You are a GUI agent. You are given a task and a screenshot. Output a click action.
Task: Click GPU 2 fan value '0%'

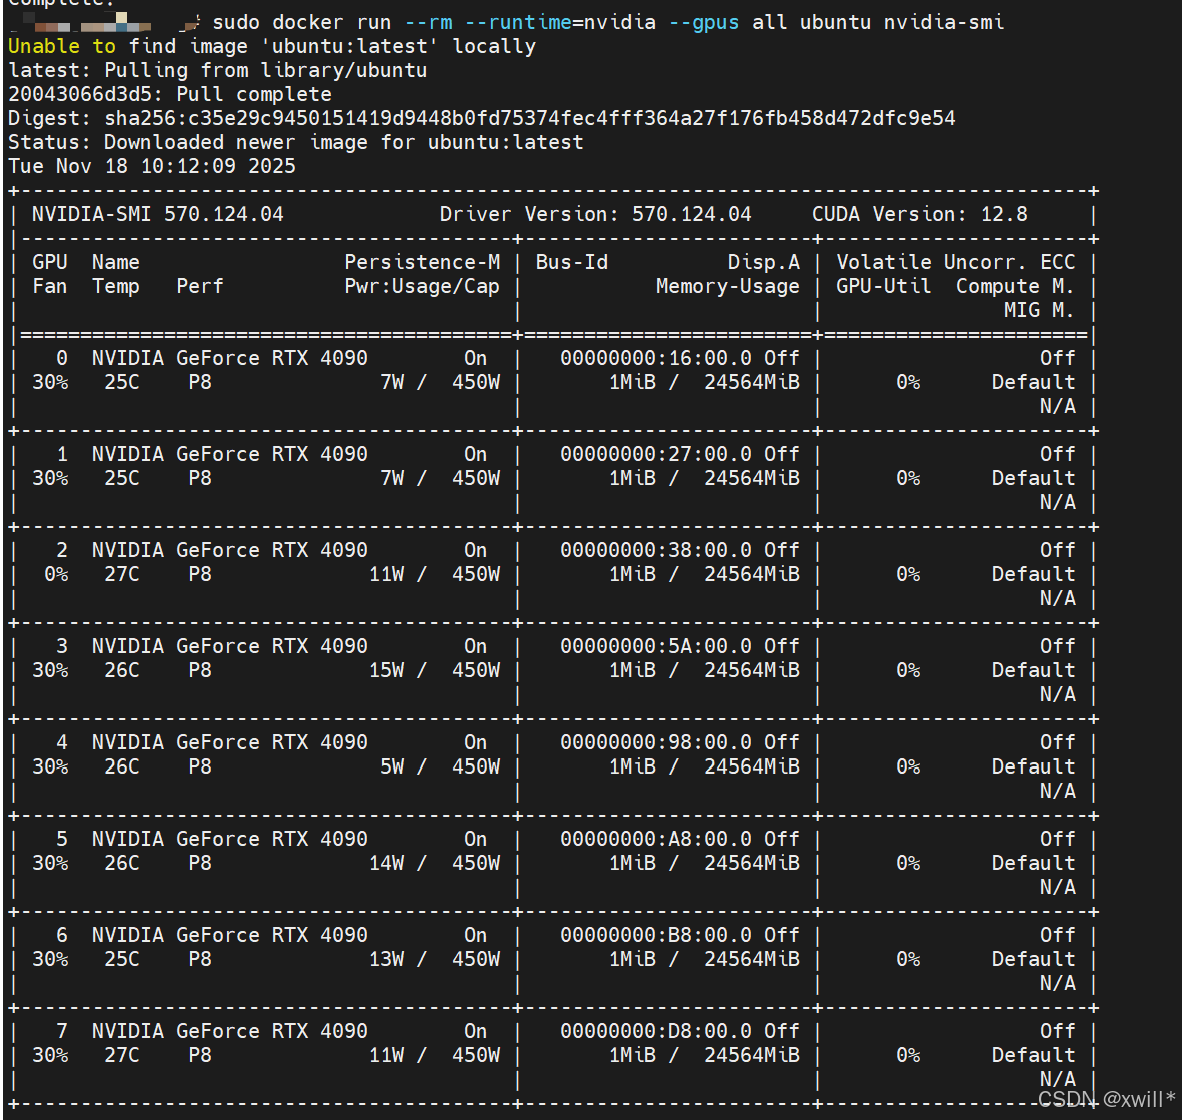[x=57, y=574]
